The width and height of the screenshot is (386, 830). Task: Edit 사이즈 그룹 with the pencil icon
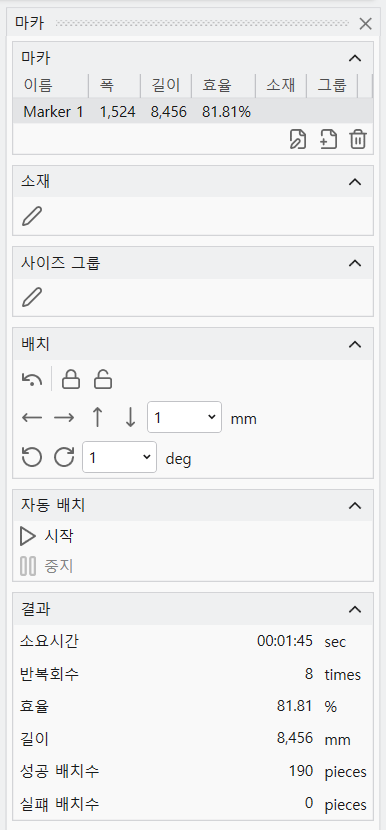click(31, 297)
